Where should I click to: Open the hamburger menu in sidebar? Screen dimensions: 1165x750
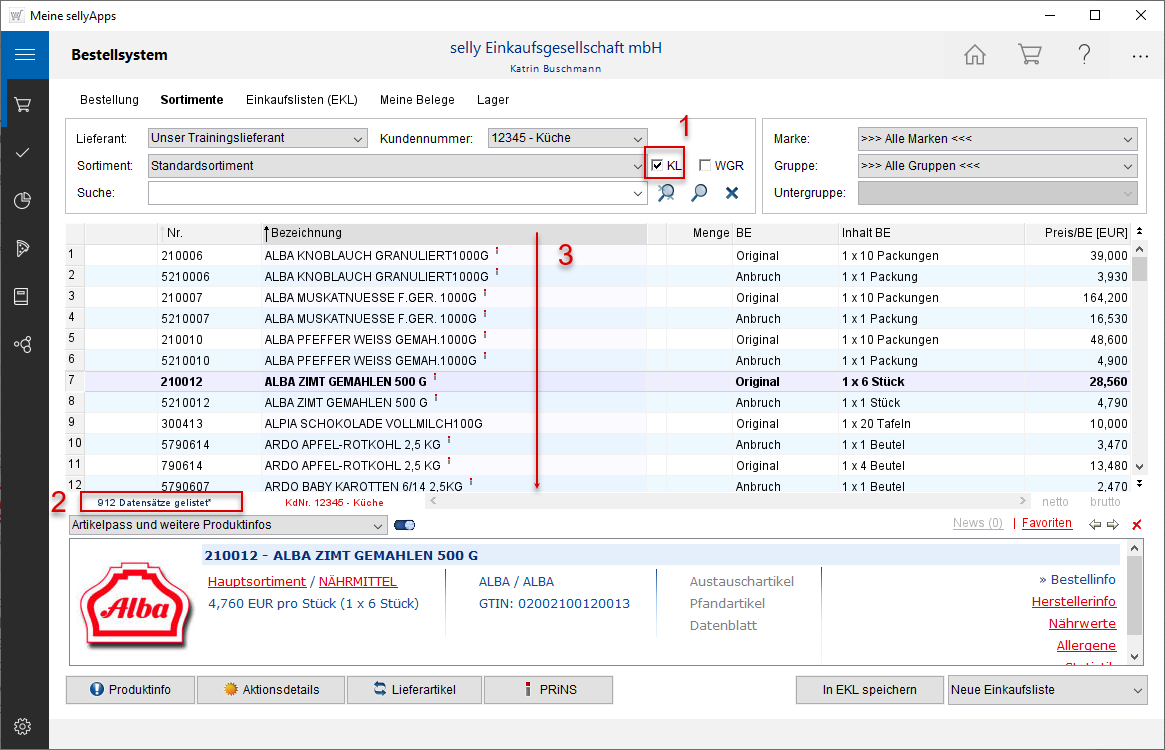pos(24,55)
